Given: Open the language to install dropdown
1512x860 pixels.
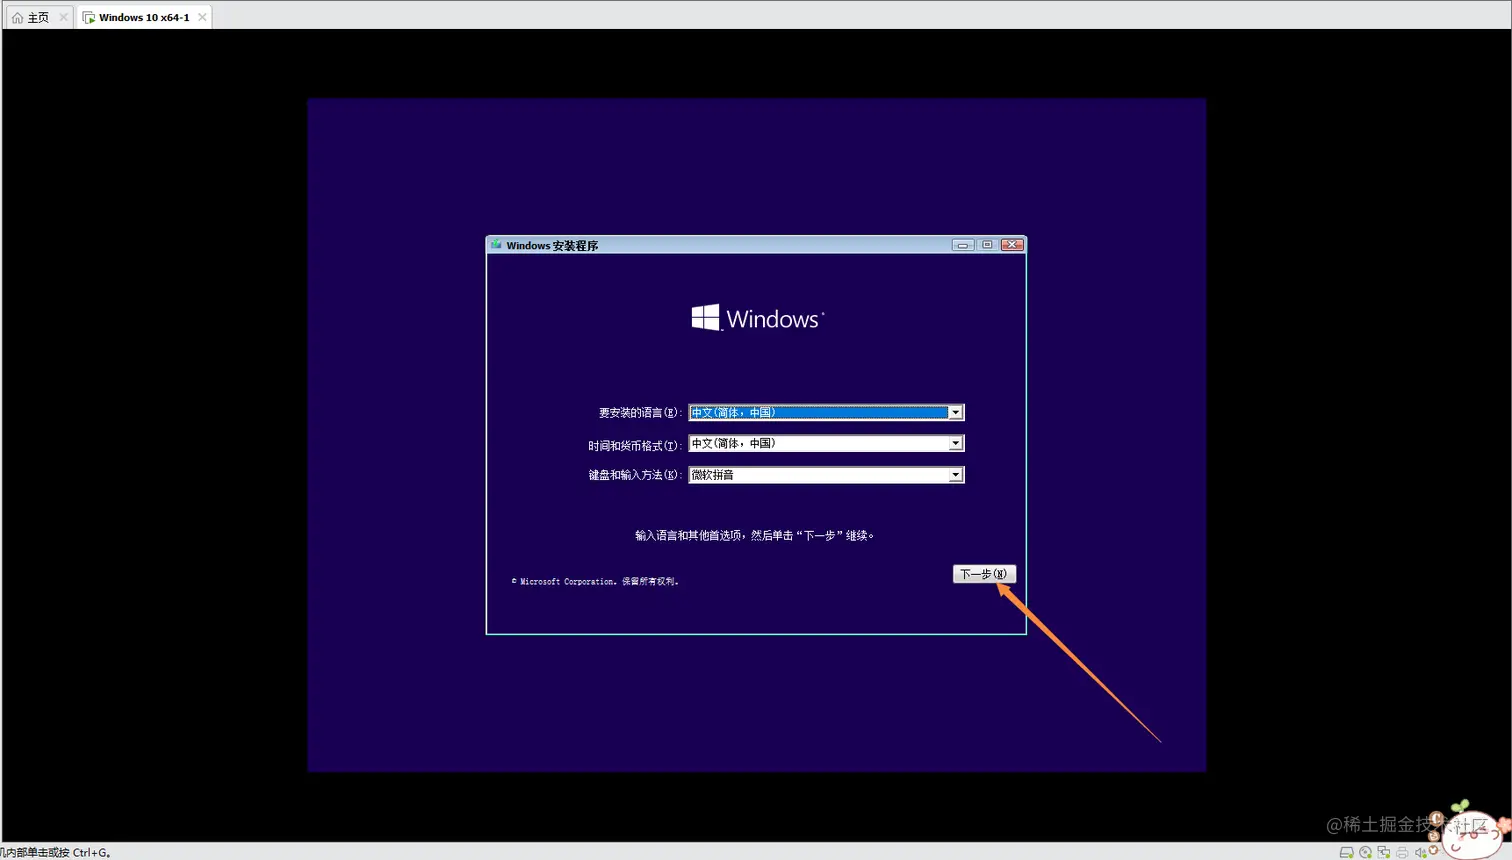Looking at the screenshot, I should point(826,412).
